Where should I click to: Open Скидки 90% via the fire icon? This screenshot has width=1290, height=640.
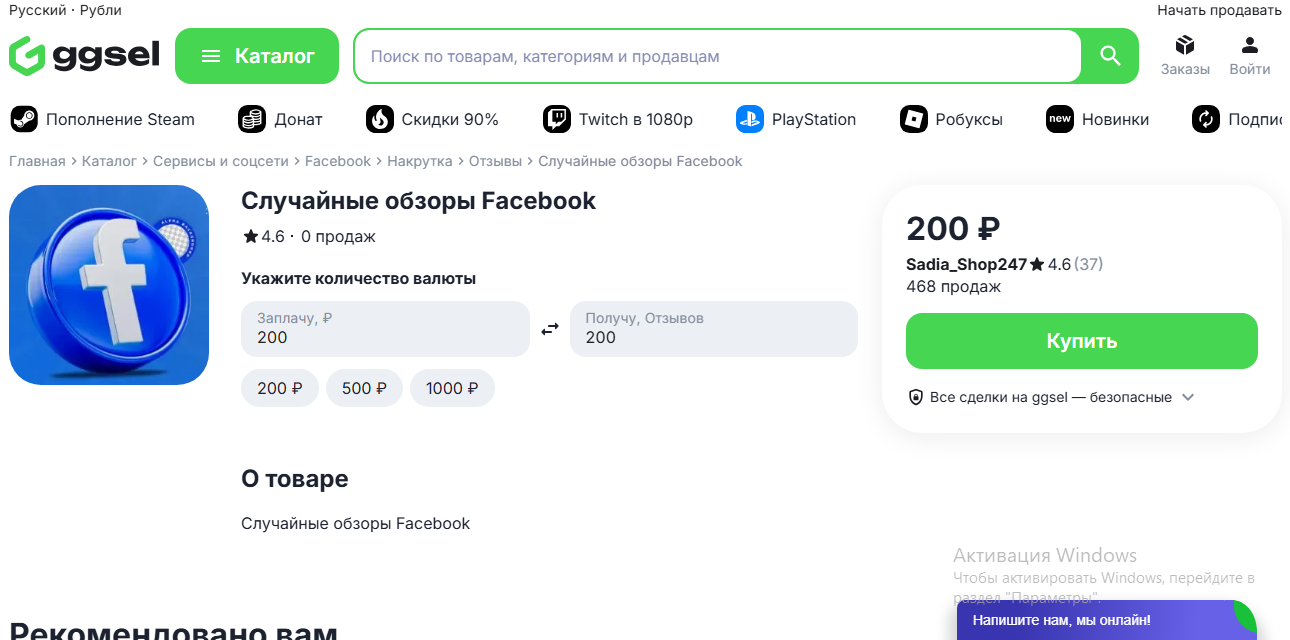[380, 118]
